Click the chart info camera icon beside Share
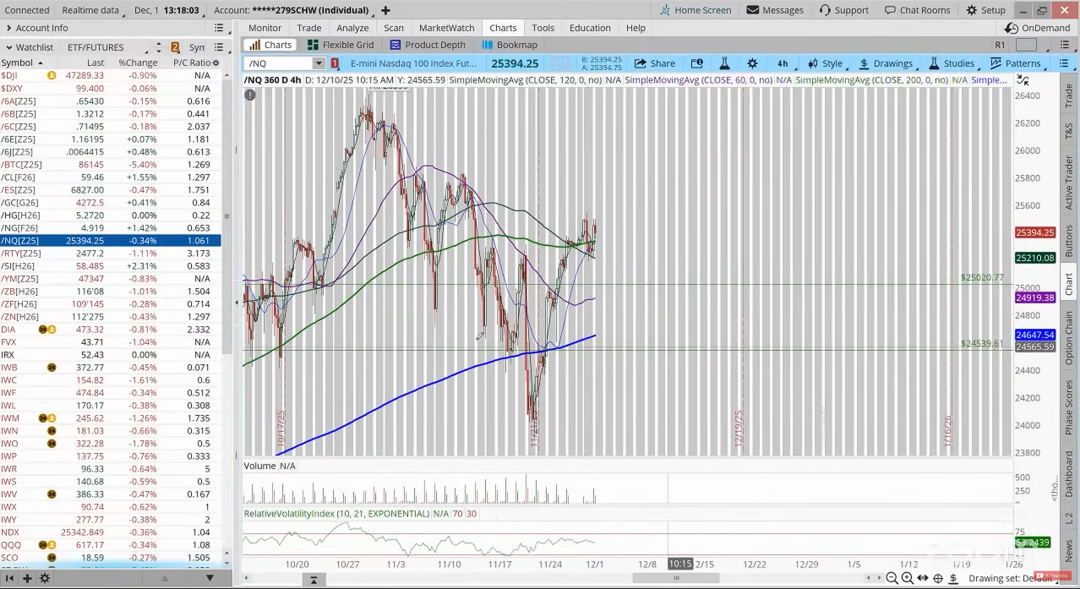Image resolution: width=1080 pixels, height=589 pixels. tap(696, 63)
